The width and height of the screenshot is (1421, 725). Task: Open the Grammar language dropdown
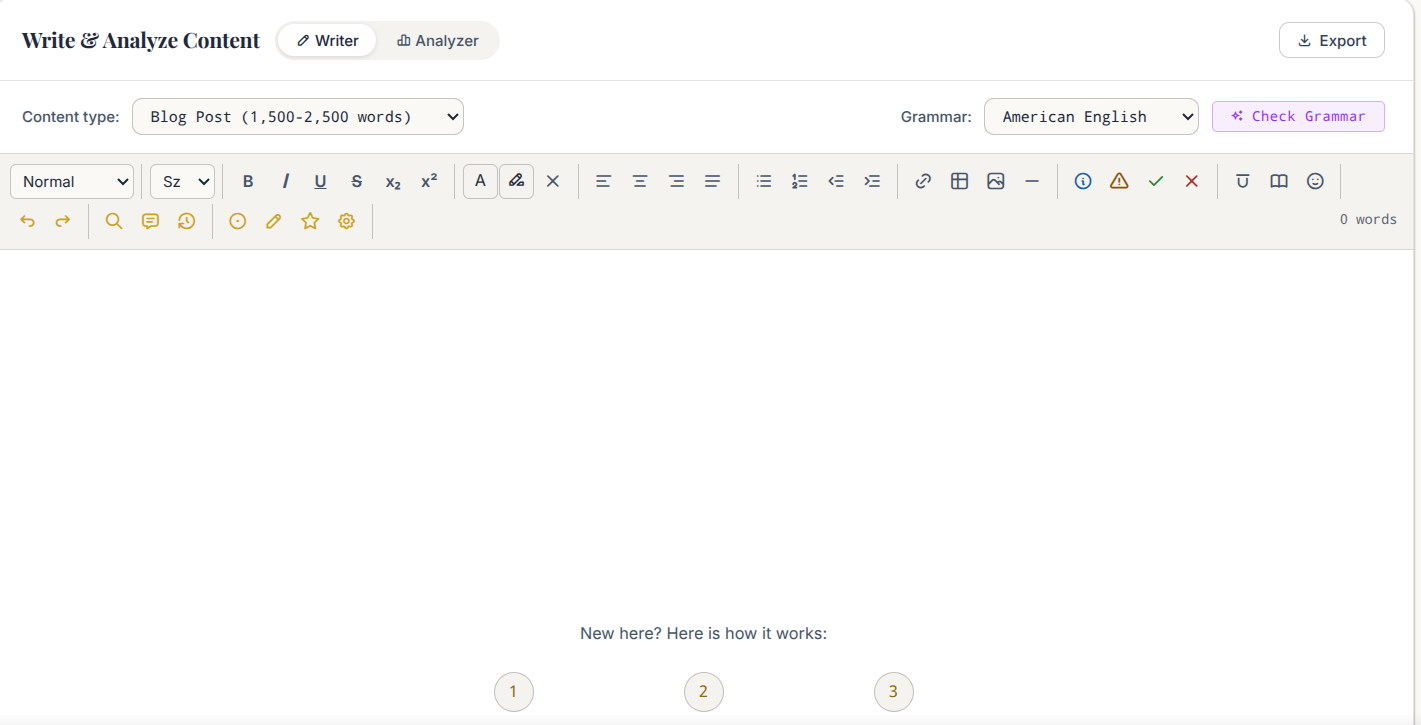click(1091, 116)
